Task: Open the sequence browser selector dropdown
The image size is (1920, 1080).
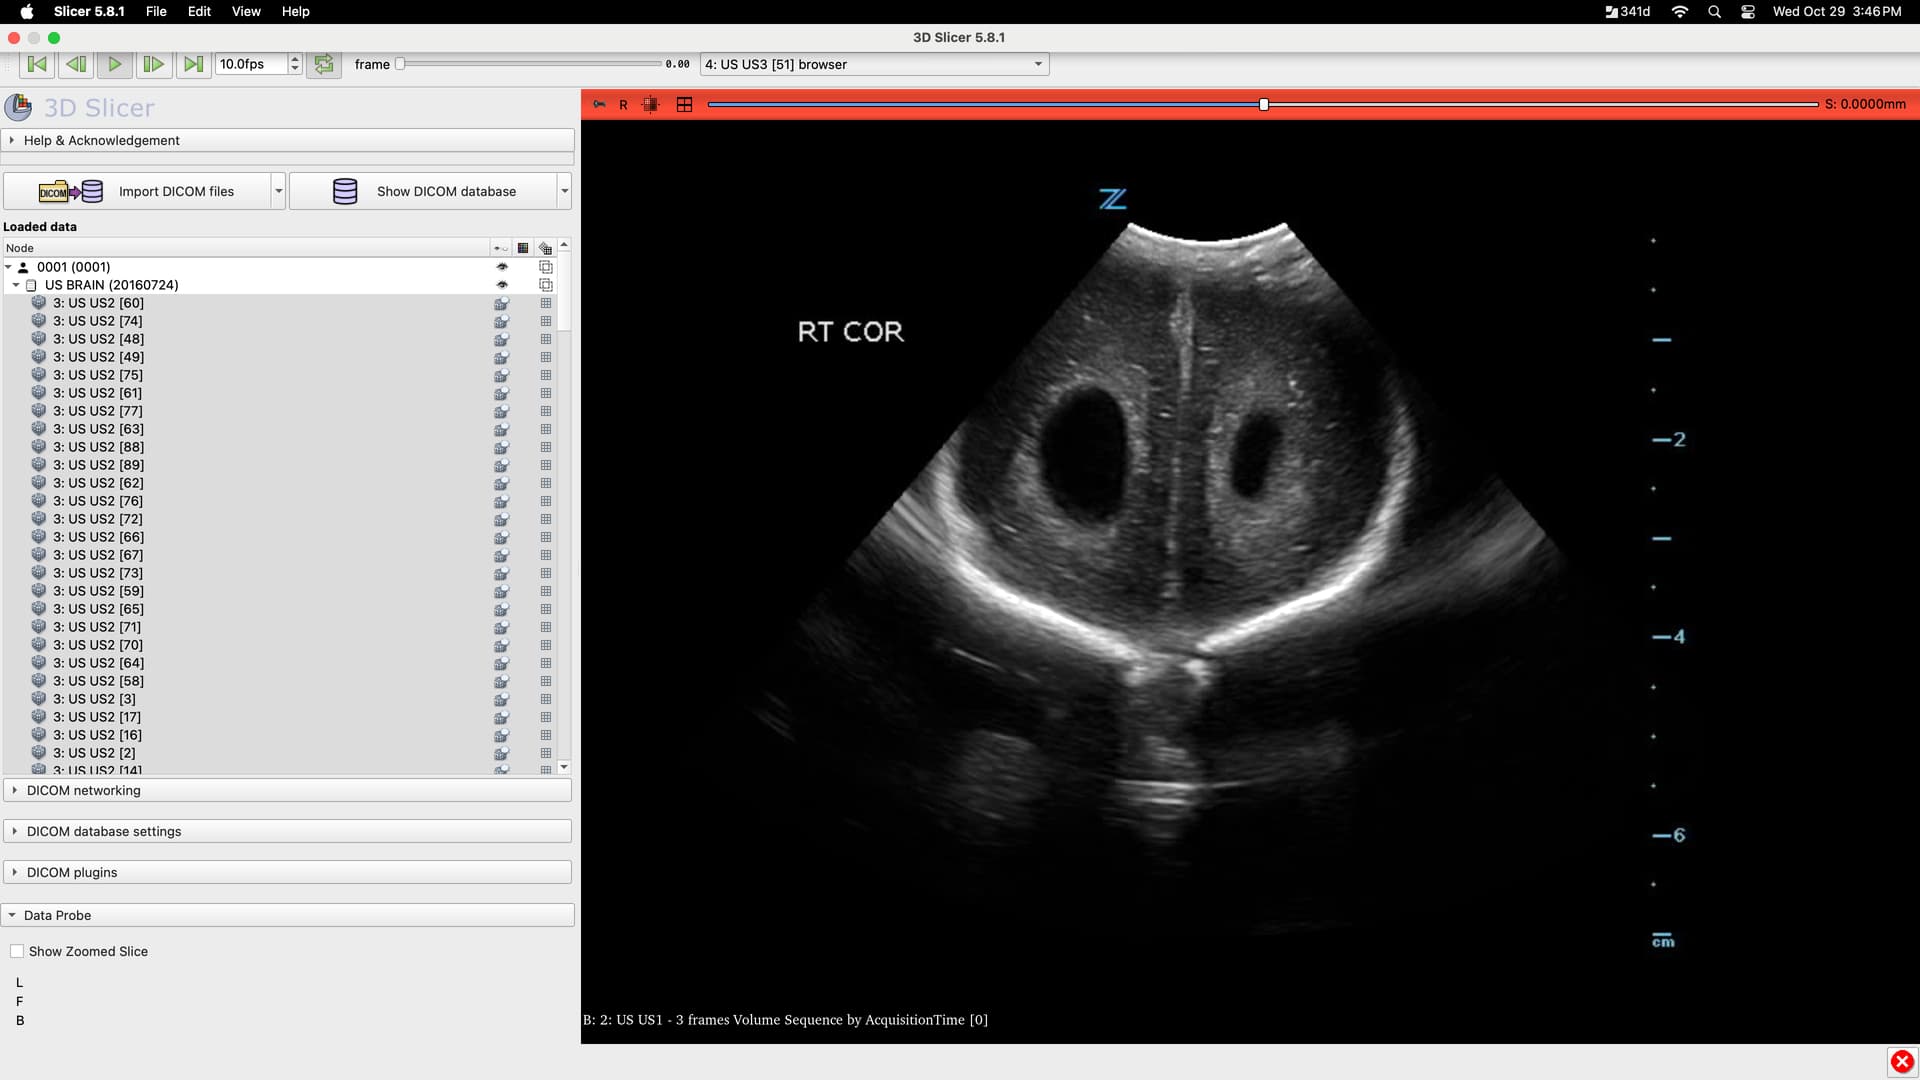Action: 874,64
